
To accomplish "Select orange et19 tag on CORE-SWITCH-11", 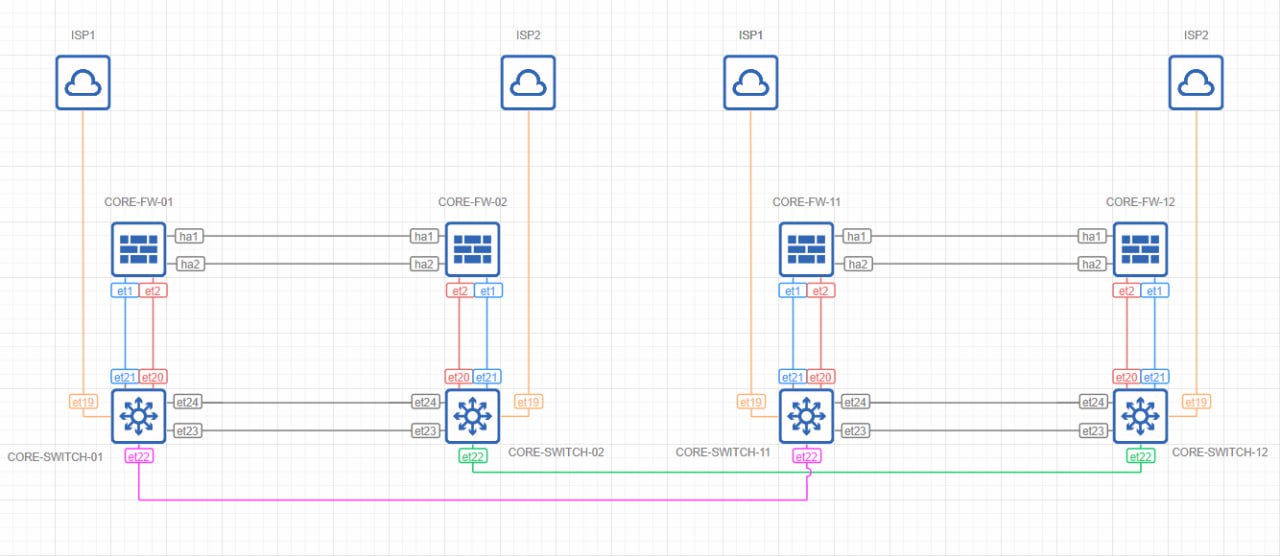I will point(751,402).
